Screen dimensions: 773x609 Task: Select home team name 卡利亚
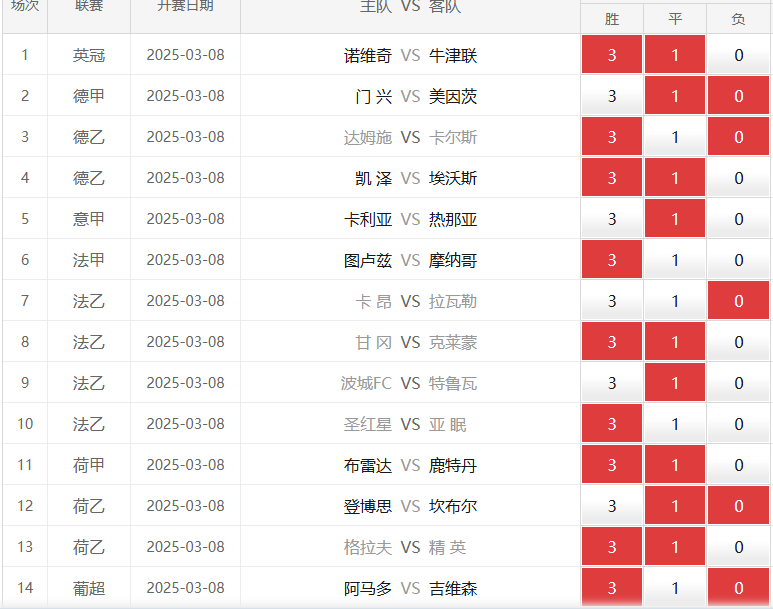(368, 219)
